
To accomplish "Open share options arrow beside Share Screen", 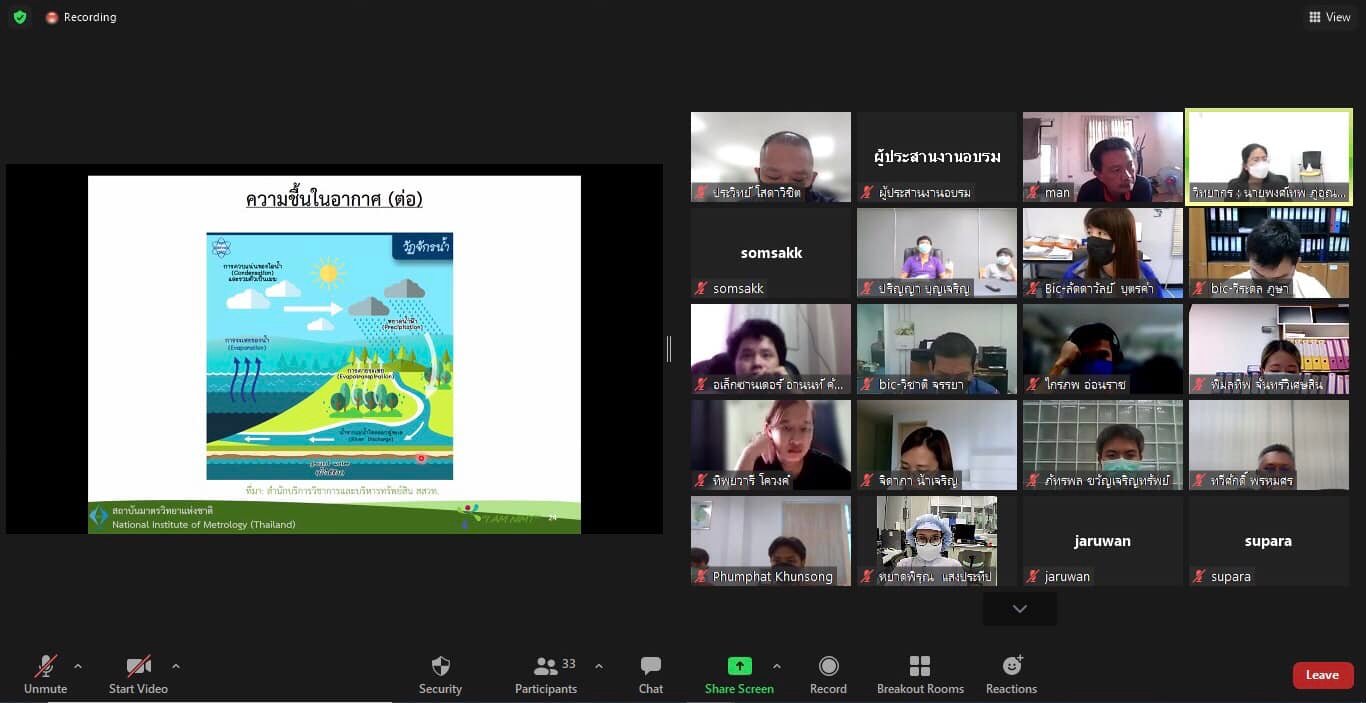I will [x=777, y=666].
